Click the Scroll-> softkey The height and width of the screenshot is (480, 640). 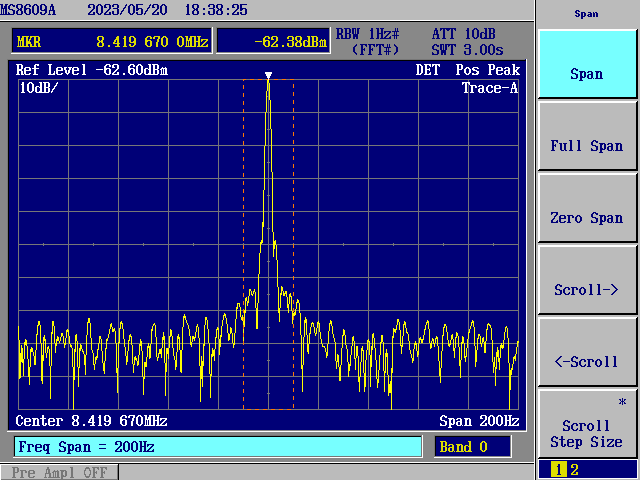click(x=587, y=280)
